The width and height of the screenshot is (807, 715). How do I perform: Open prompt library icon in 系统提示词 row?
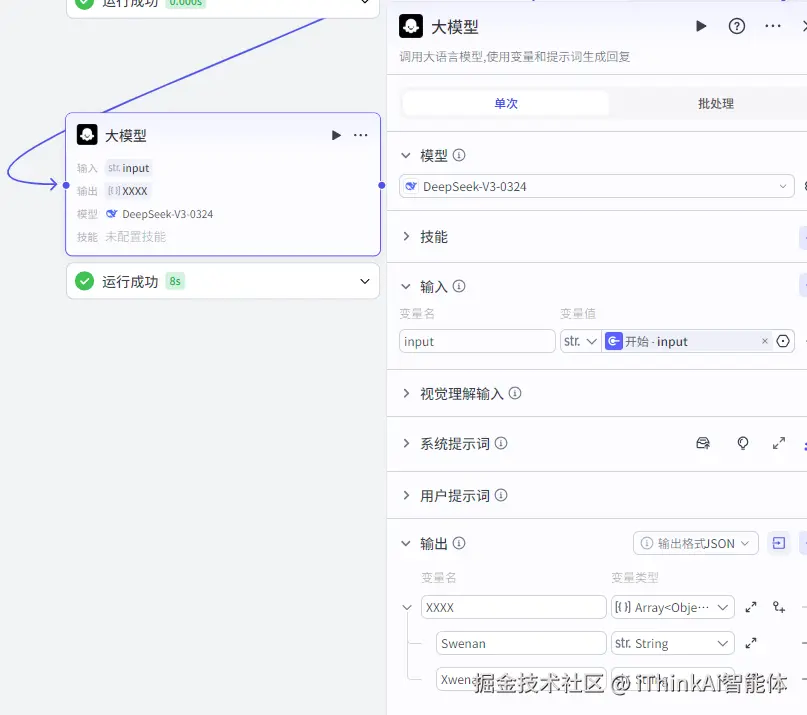point(703,442)
